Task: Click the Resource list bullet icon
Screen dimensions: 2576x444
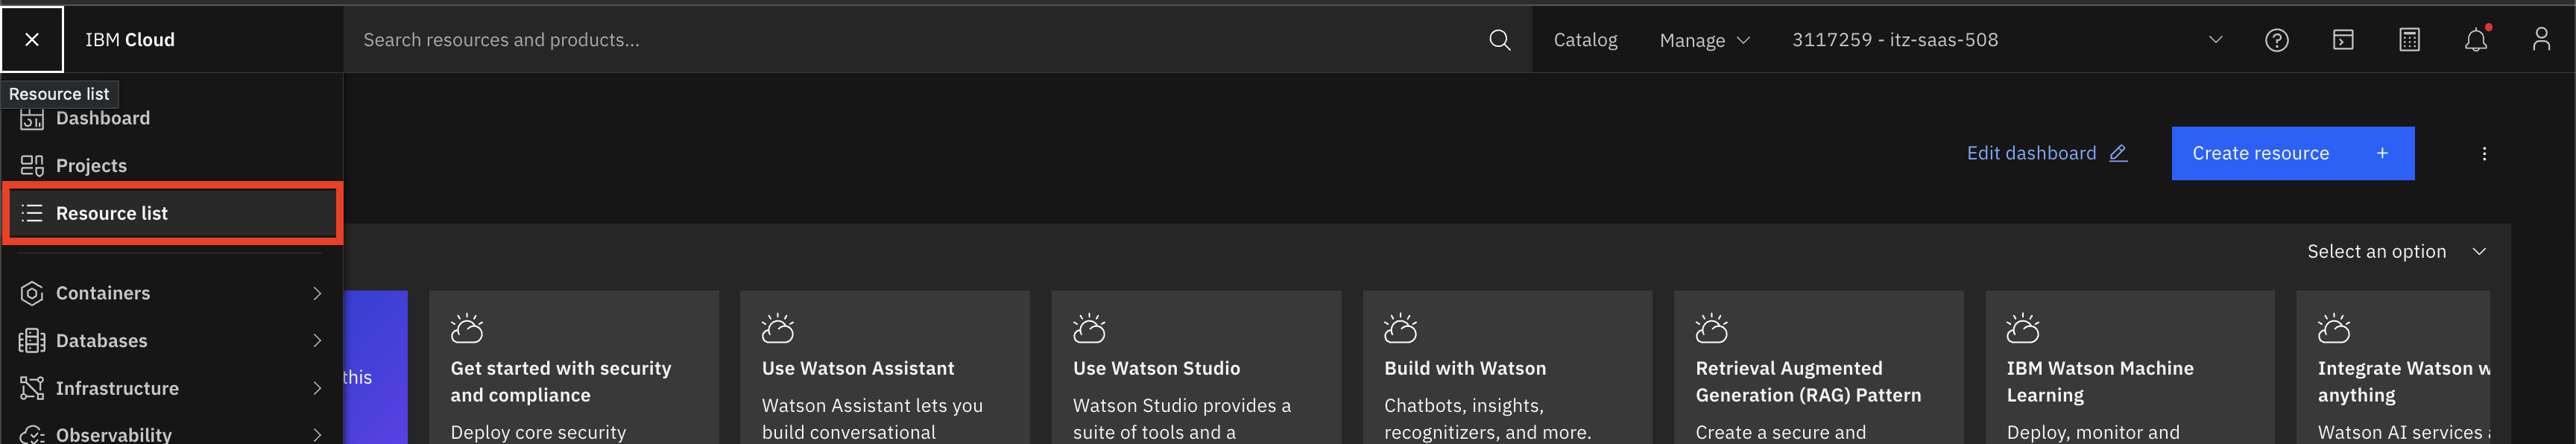Action: 32,213
